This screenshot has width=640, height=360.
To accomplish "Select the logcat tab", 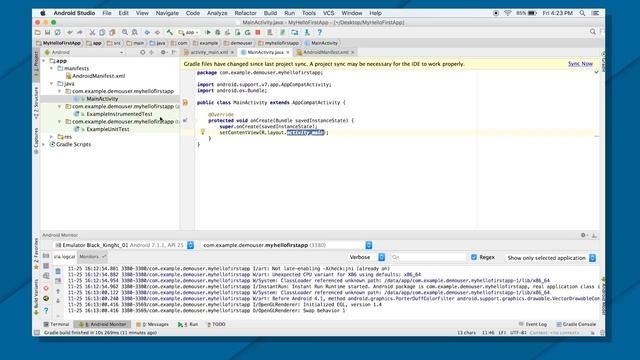I will [x=65, y=257].
